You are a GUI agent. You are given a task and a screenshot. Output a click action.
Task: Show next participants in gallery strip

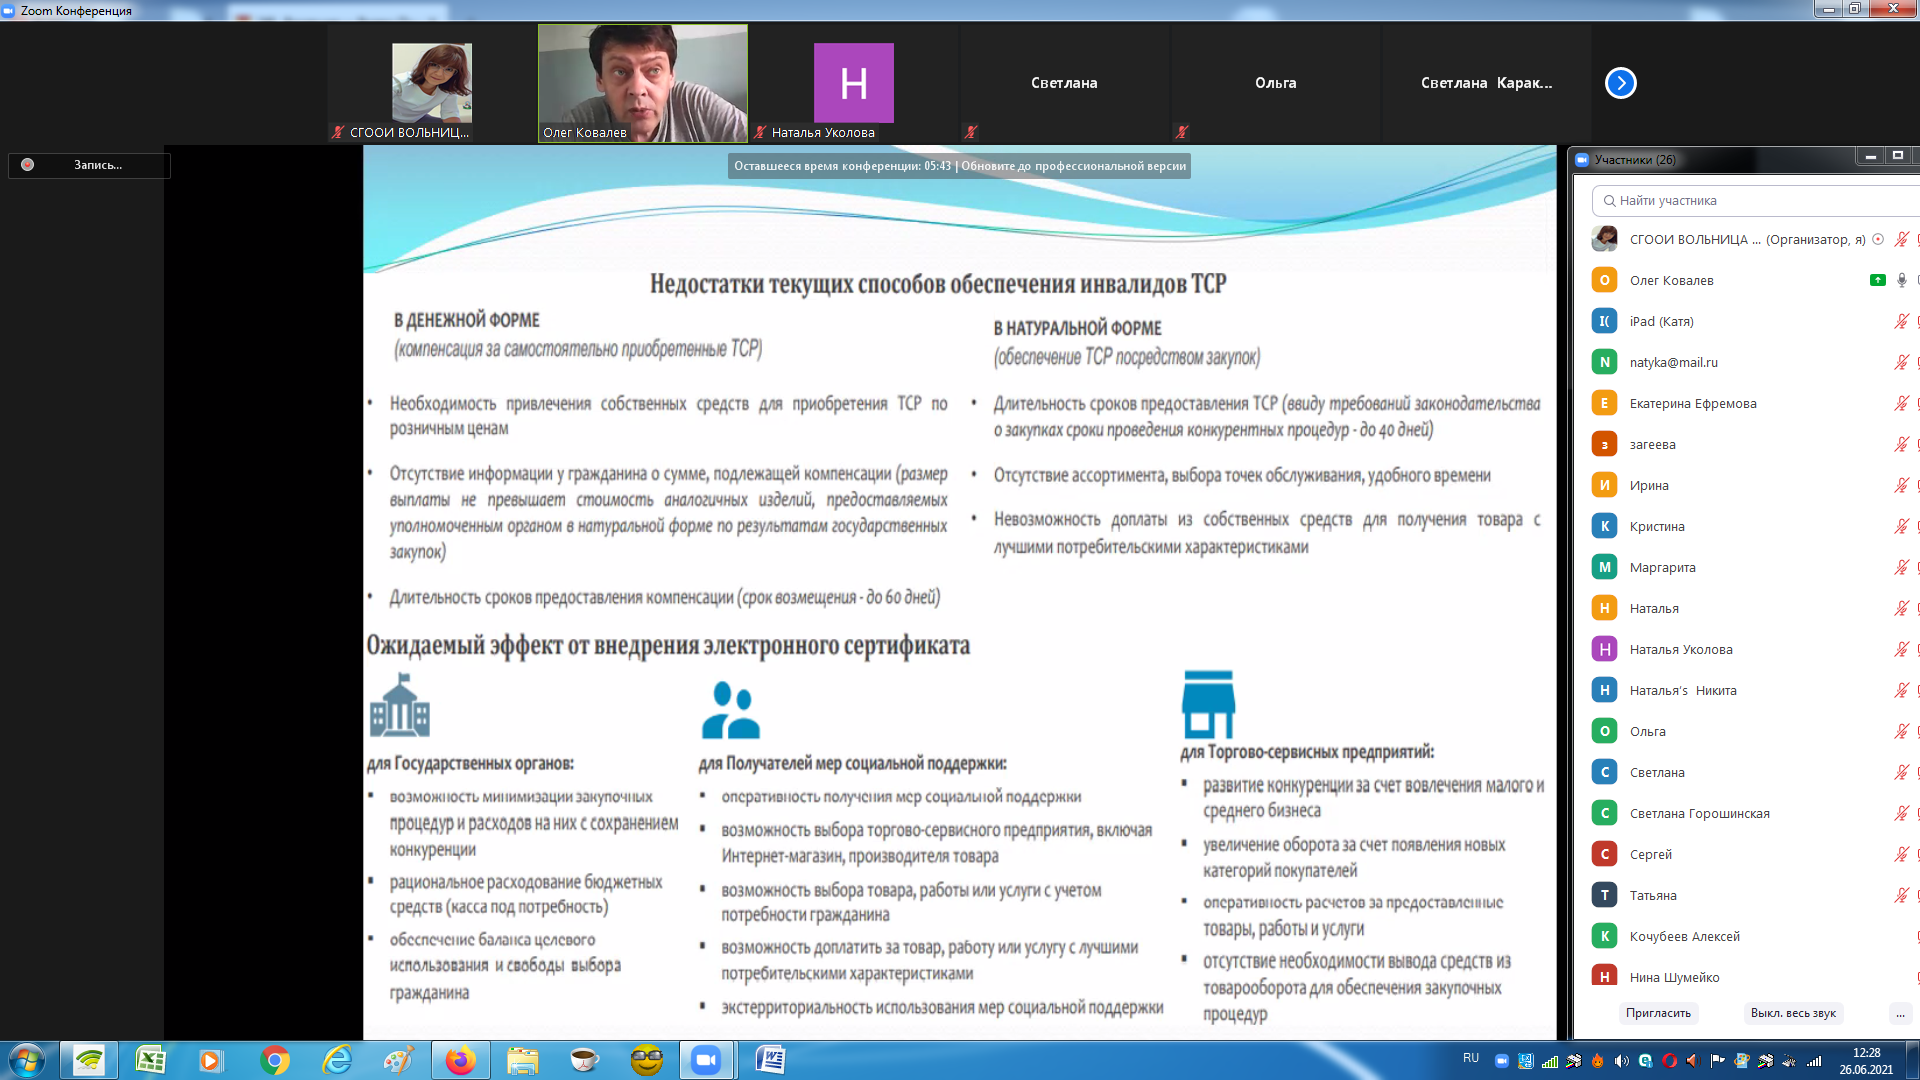[x=1620, y=83]
